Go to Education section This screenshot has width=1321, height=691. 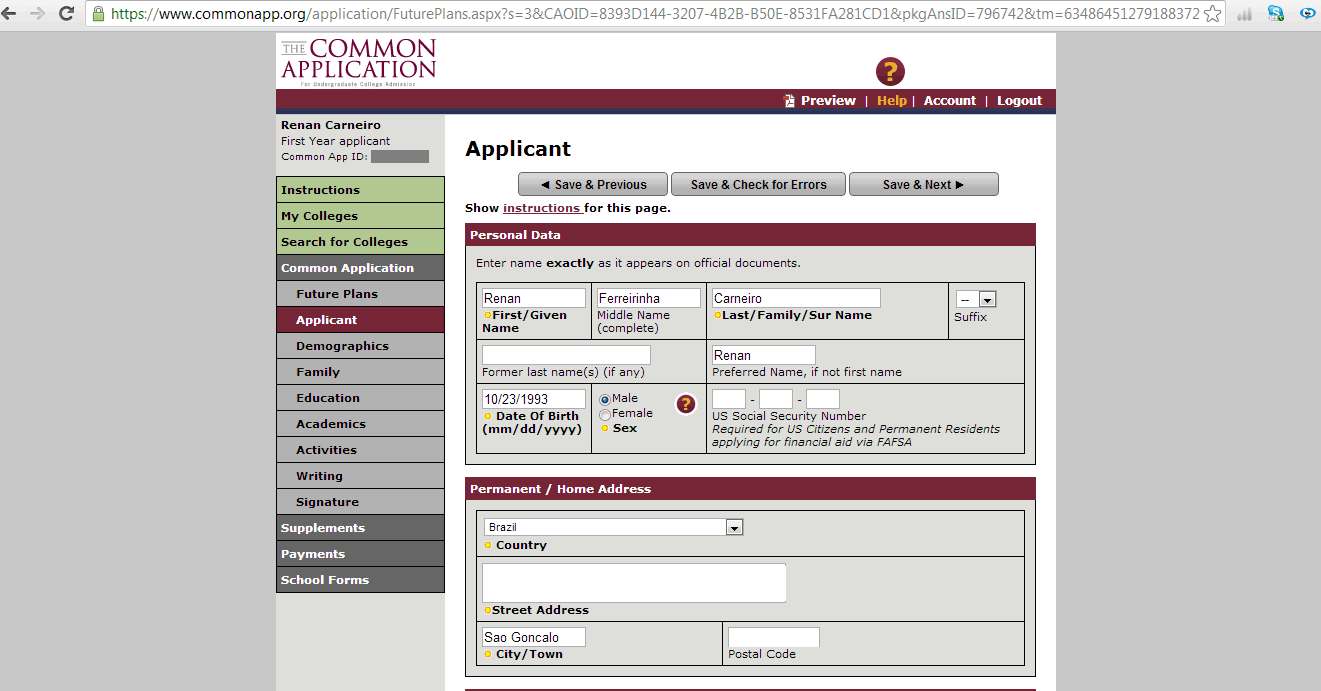[360, 398]
